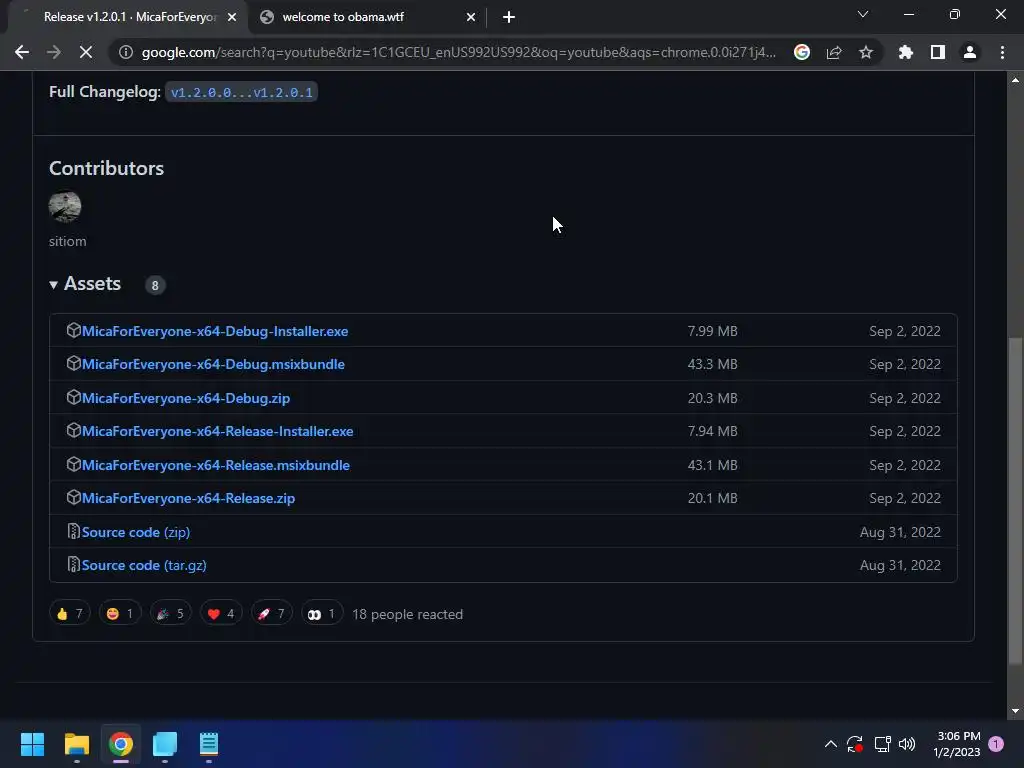
Task: Click the browser back arrow
Action: [x=22, y=52]
